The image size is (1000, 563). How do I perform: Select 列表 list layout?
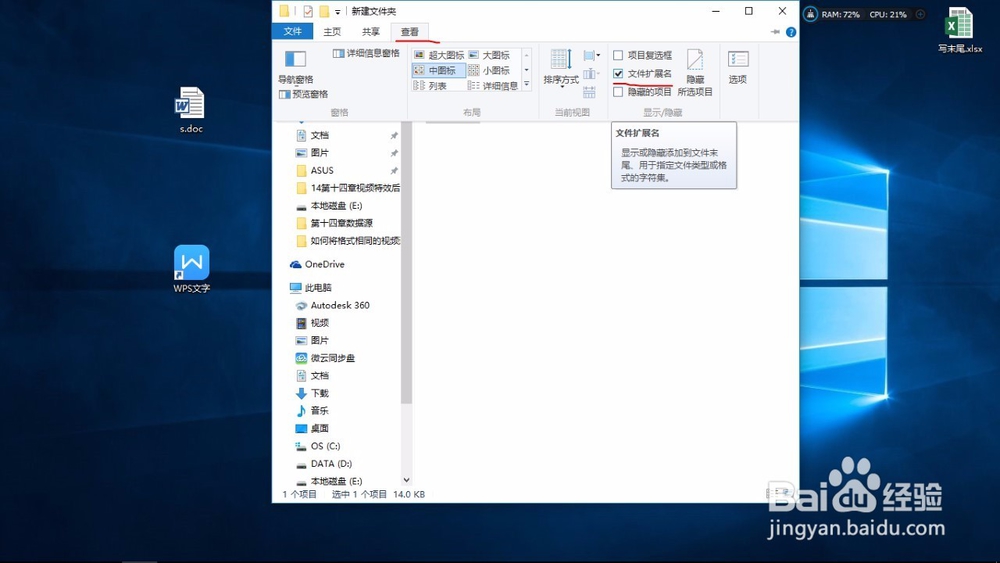click(x=432, y=85)
